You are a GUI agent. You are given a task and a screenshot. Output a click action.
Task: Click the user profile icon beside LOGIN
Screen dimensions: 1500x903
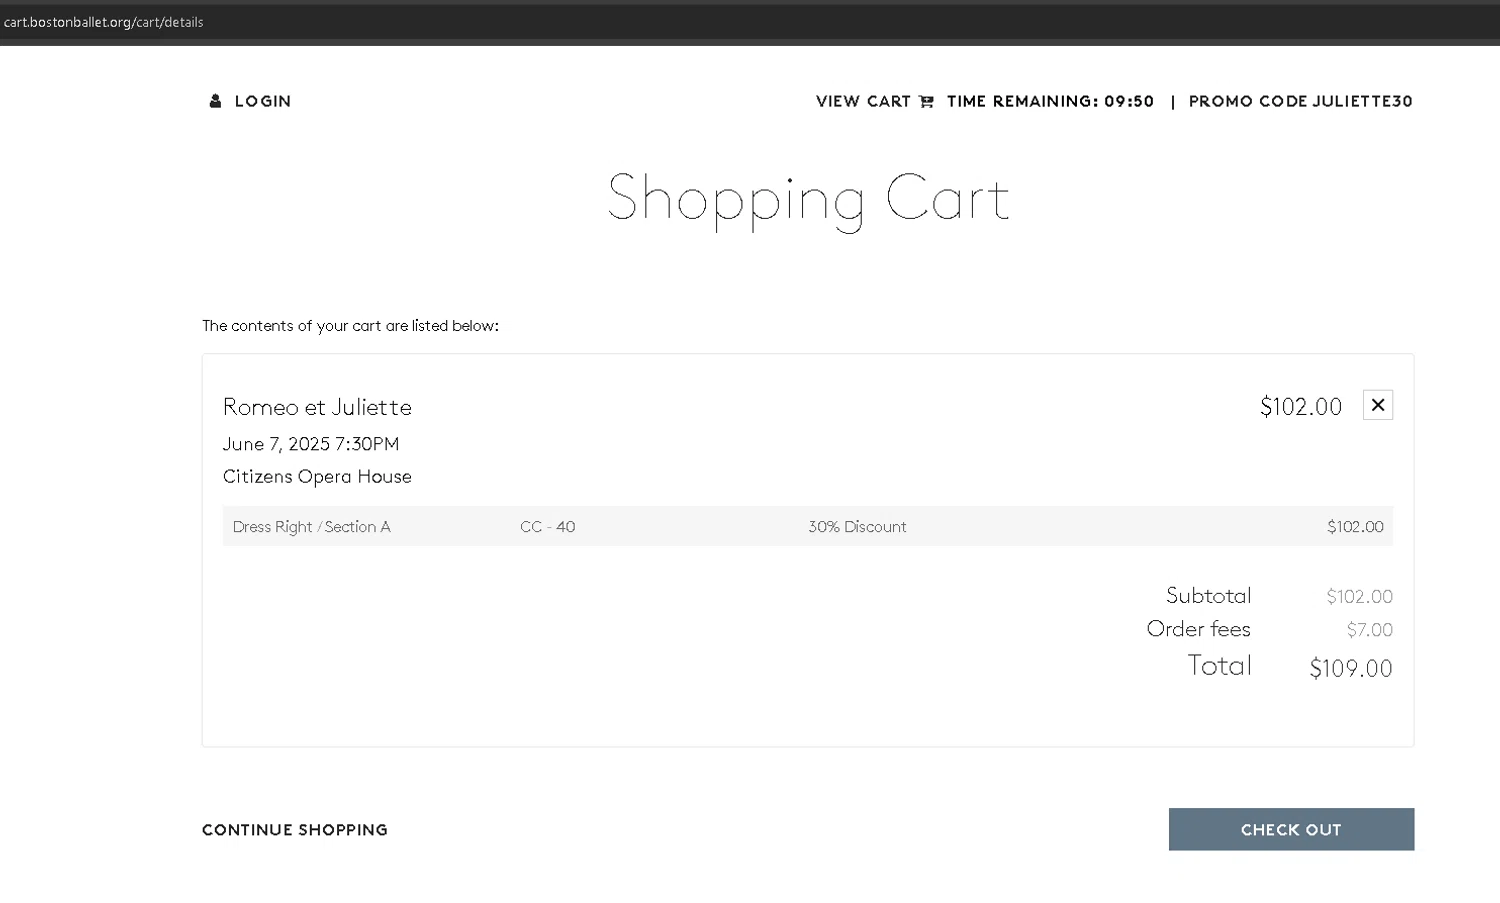[x=215, y=101]
